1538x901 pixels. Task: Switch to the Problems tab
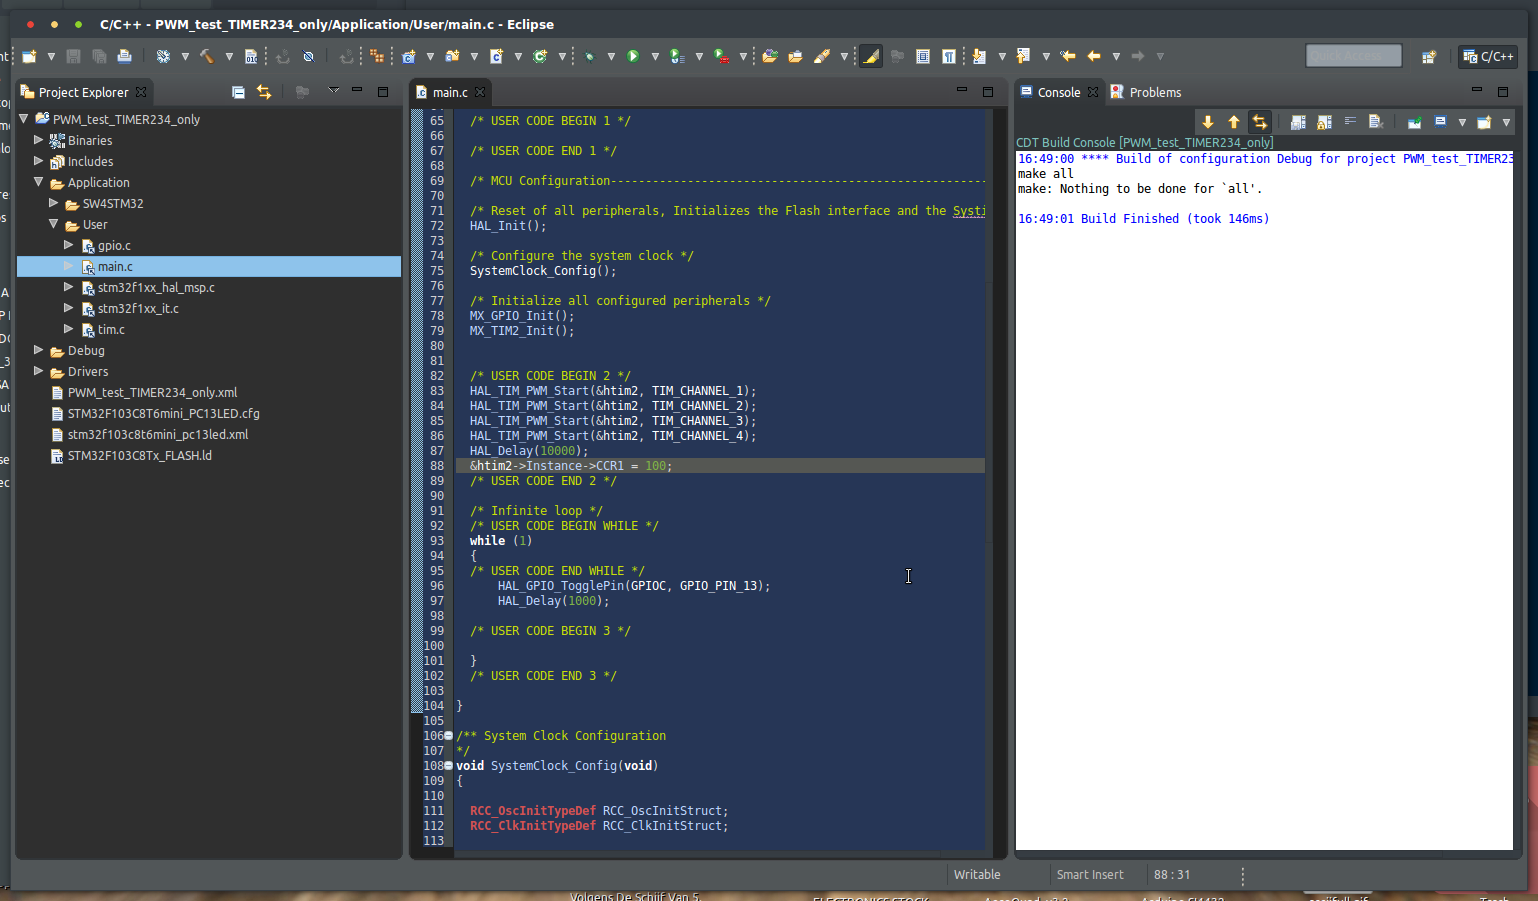pos(1154,92)
